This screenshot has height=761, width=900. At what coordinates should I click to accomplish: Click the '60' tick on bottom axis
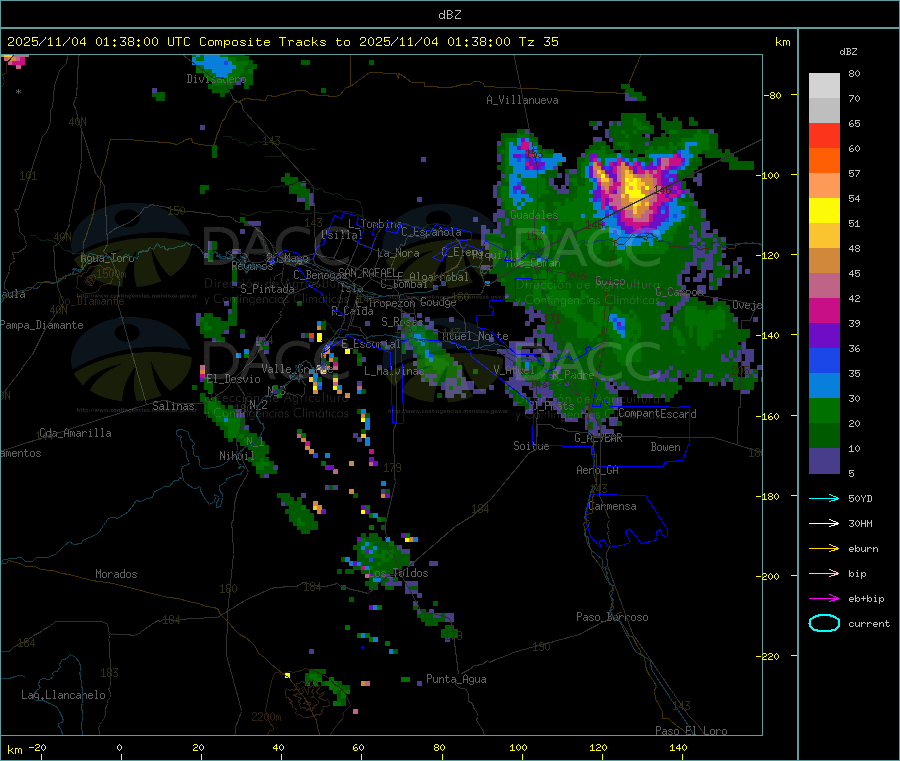pos(358,747)
